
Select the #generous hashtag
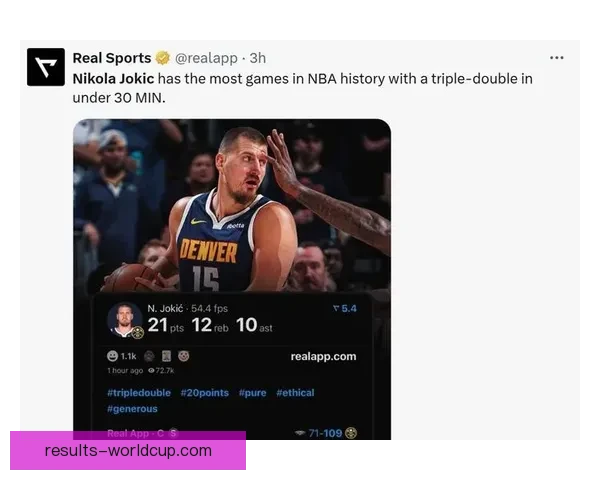pyautogui.click(x=132, y=409)
